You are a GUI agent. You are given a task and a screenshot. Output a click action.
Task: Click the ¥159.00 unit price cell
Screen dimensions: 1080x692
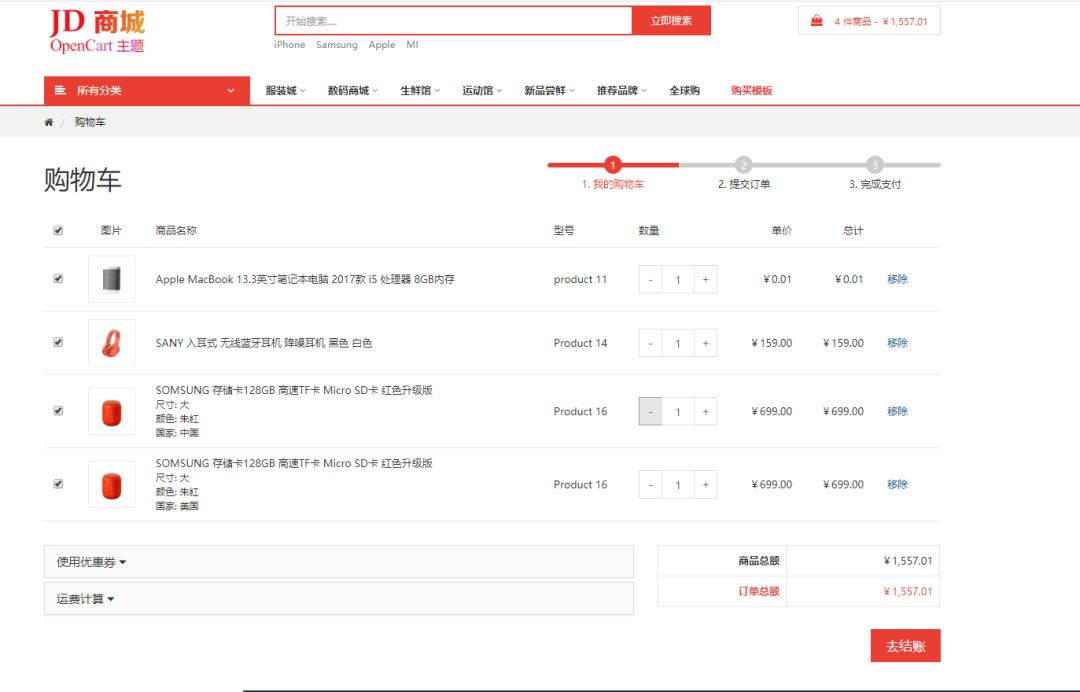771,343
